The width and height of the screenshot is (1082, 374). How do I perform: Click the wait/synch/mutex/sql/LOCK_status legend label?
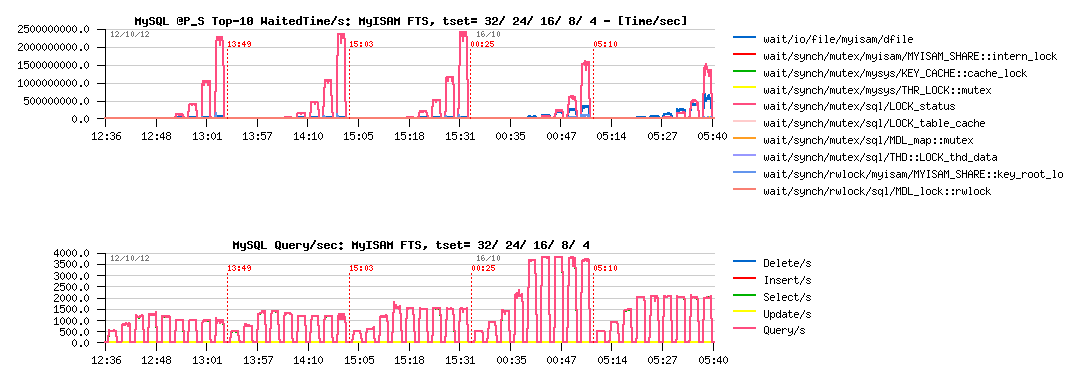pyautogui.click(x=860, y=106)
